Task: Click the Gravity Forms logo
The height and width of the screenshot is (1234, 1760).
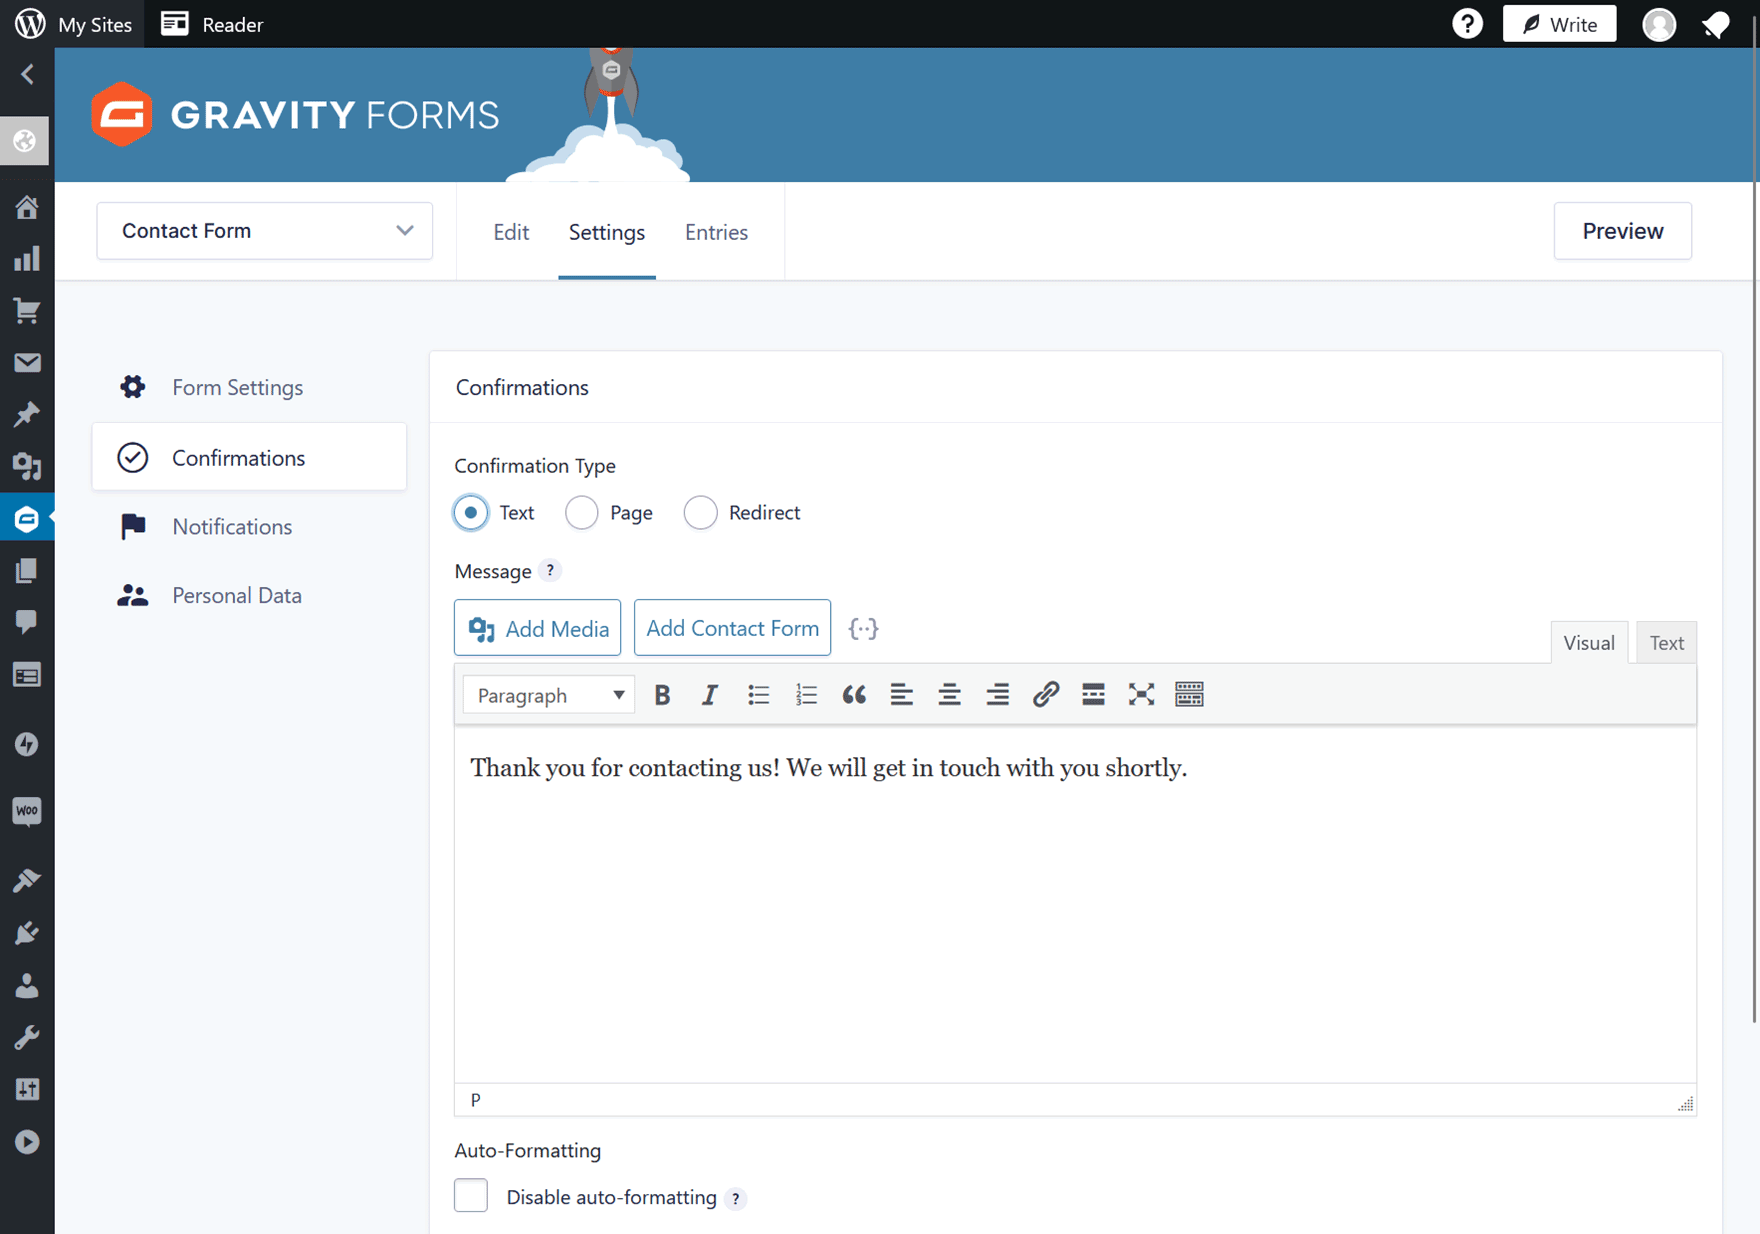Action: pyautogui.click(x=295, y=115)
